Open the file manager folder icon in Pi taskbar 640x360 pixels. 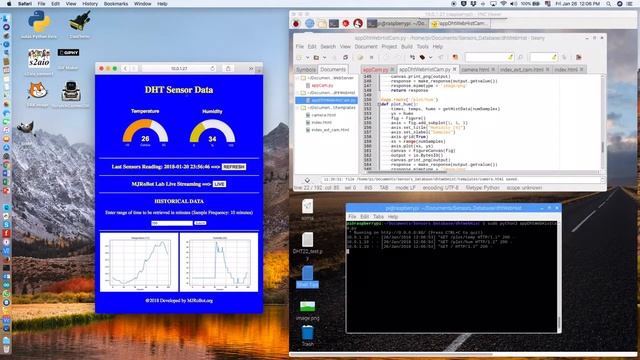(322, 24)
